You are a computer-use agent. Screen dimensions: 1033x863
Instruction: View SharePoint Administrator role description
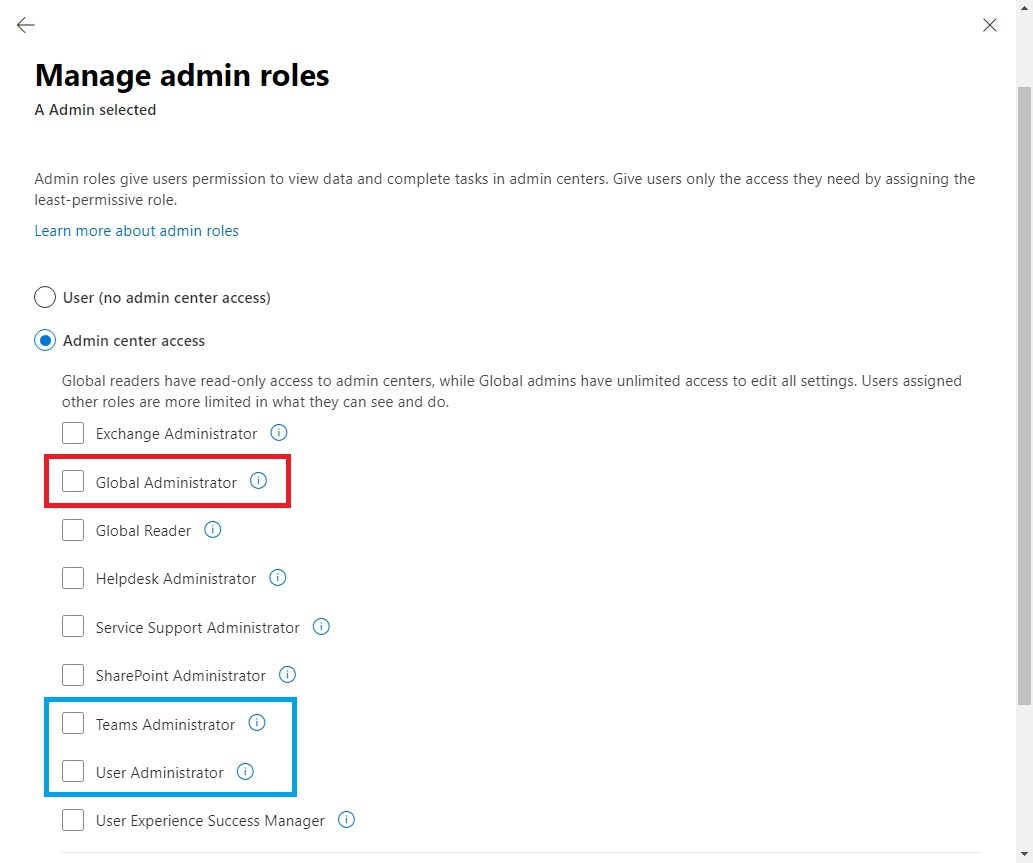point(287,675)
